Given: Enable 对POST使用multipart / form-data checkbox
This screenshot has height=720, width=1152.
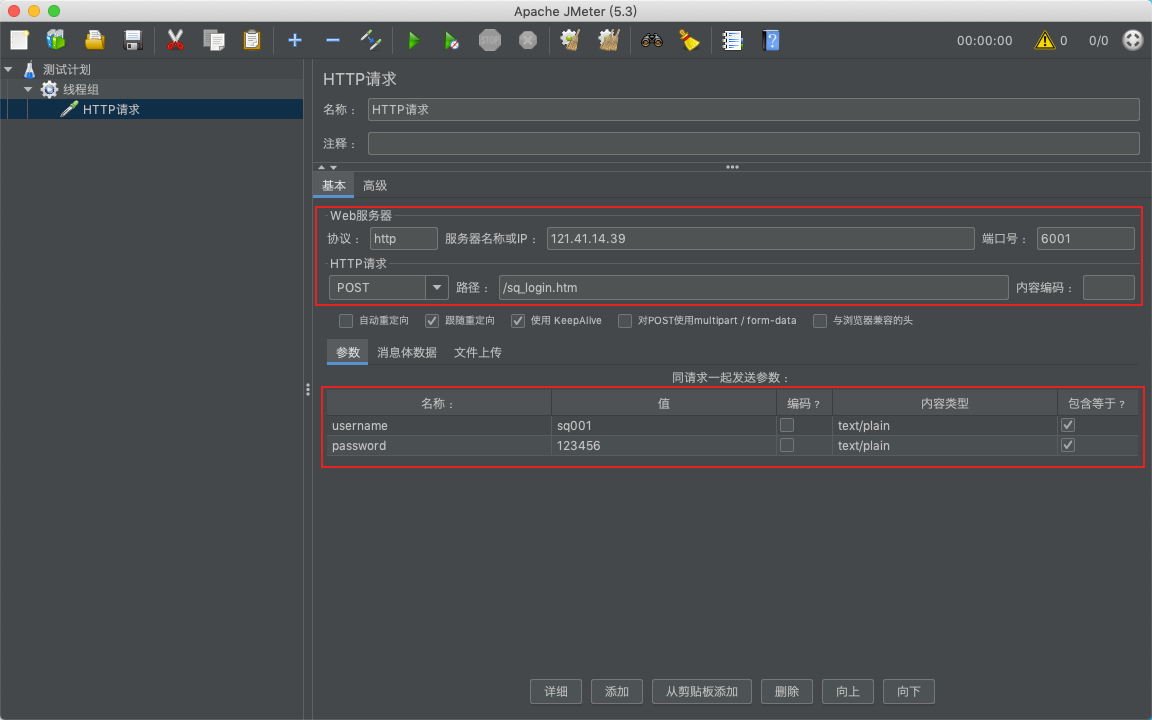Looking at the screenshot, I should (x=624, y=320).
